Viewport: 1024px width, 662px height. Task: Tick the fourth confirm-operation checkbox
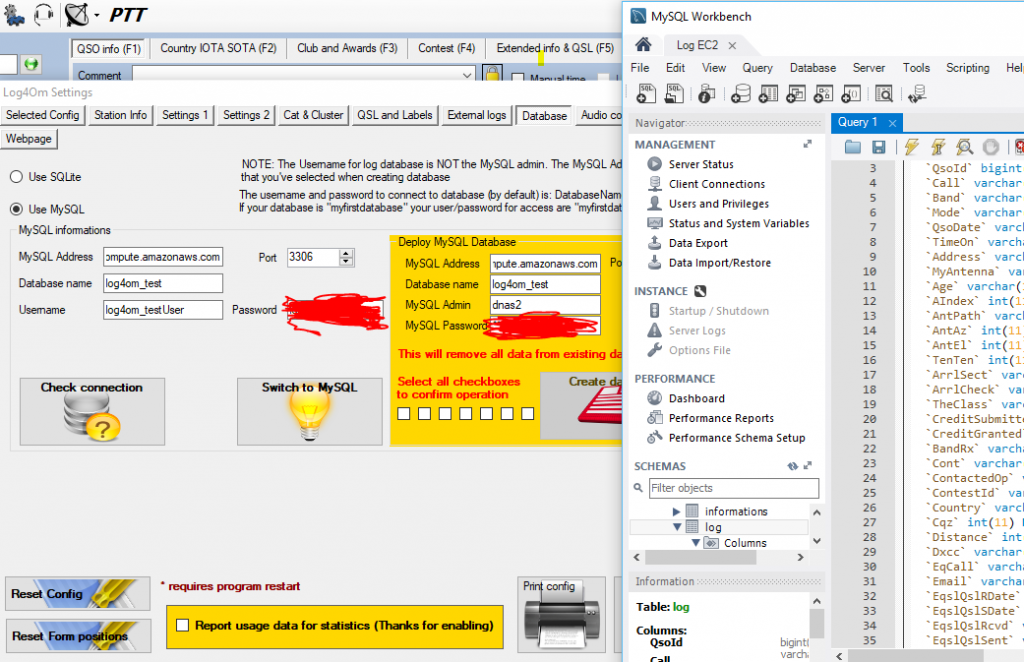tap(466, 413)
